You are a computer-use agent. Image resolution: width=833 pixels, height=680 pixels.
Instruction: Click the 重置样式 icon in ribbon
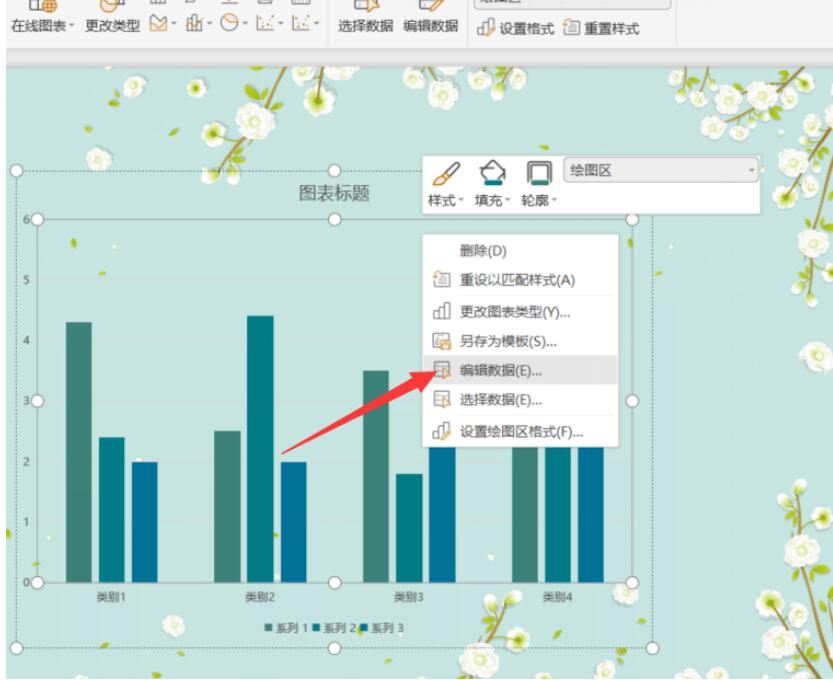click(x=572, y=27)
